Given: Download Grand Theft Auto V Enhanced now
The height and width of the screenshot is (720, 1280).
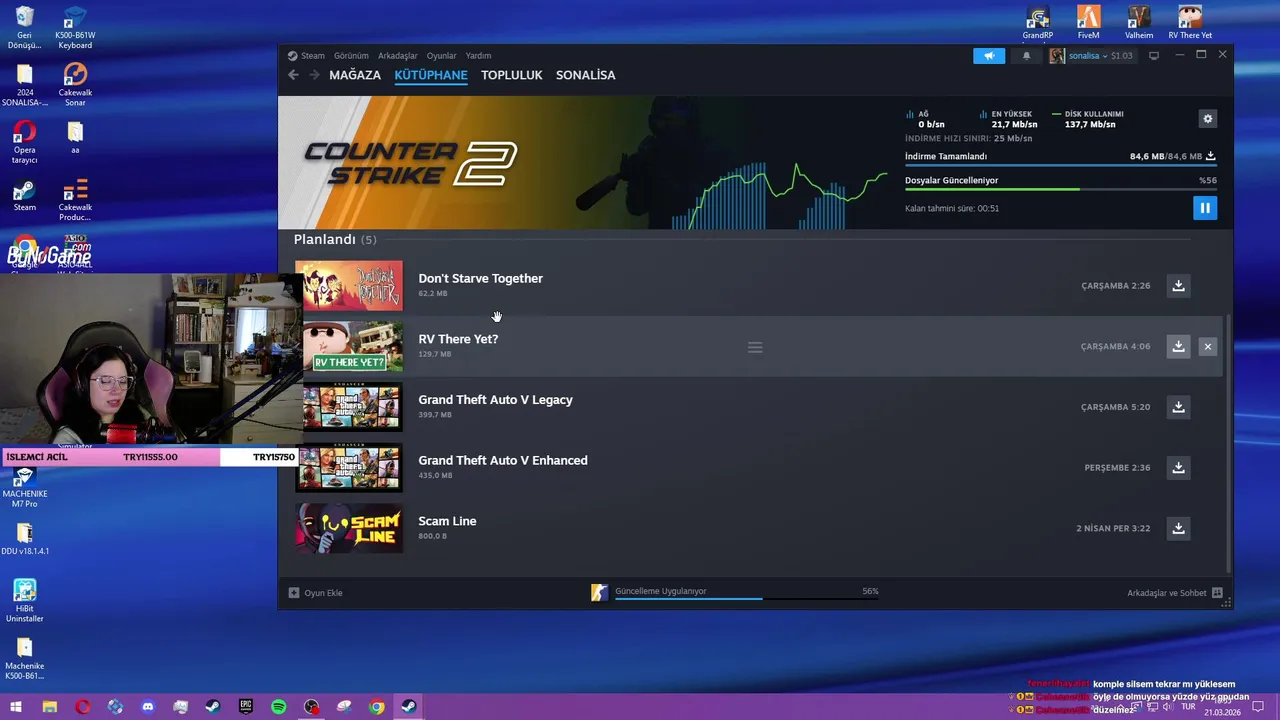Looking at the screenshot, I should click(x=1178, y=468).
